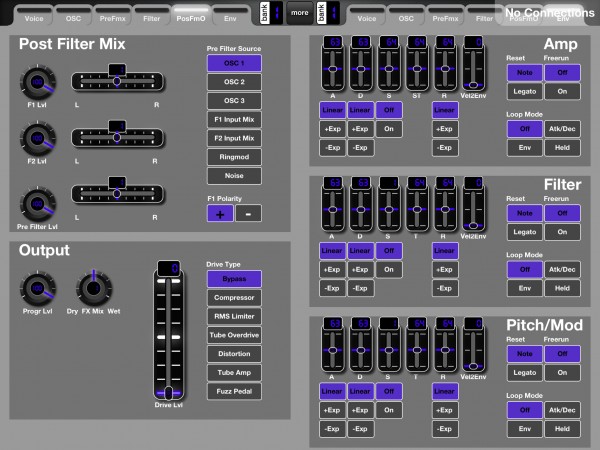Select F2 Input Mix as source
The image size is (600, 450).
point(234,138)
